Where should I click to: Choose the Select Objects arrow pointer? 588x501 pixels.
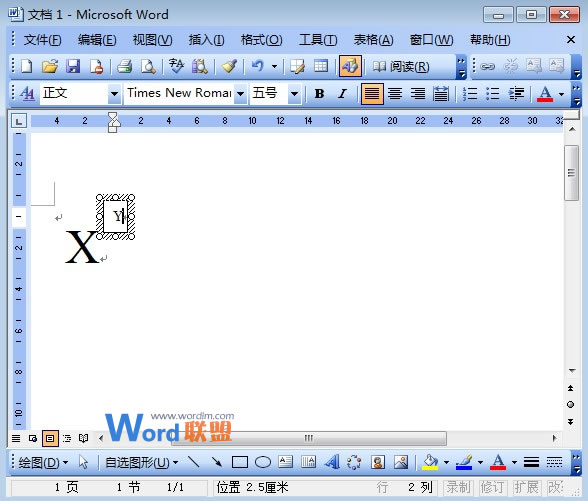tap(83, 462)
